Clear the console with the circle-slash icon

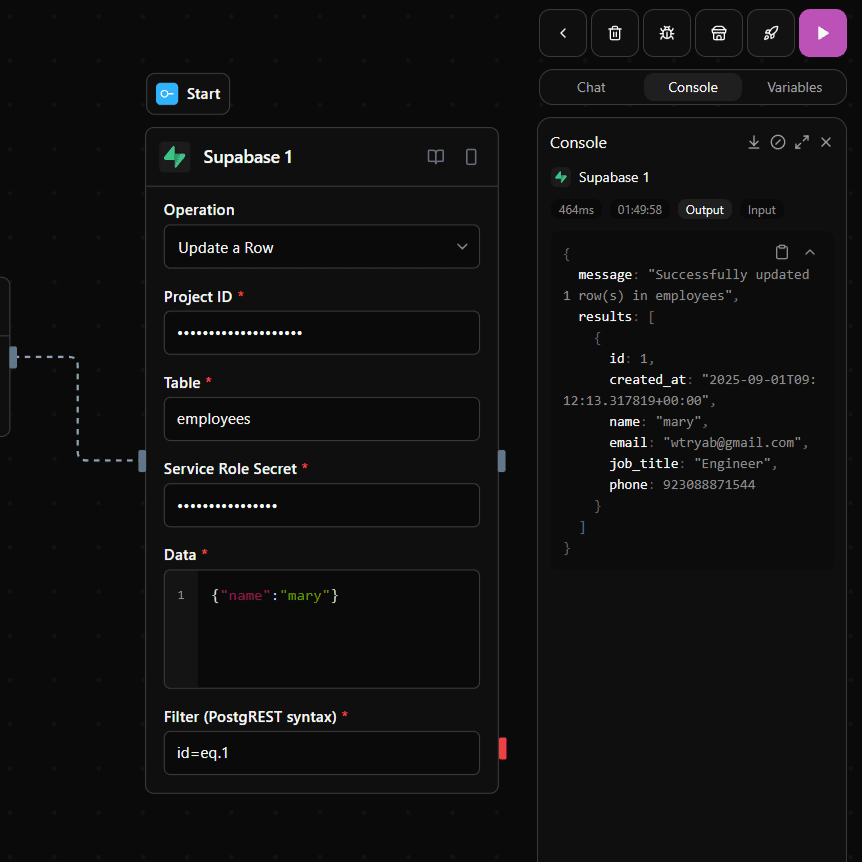point(778,143)
